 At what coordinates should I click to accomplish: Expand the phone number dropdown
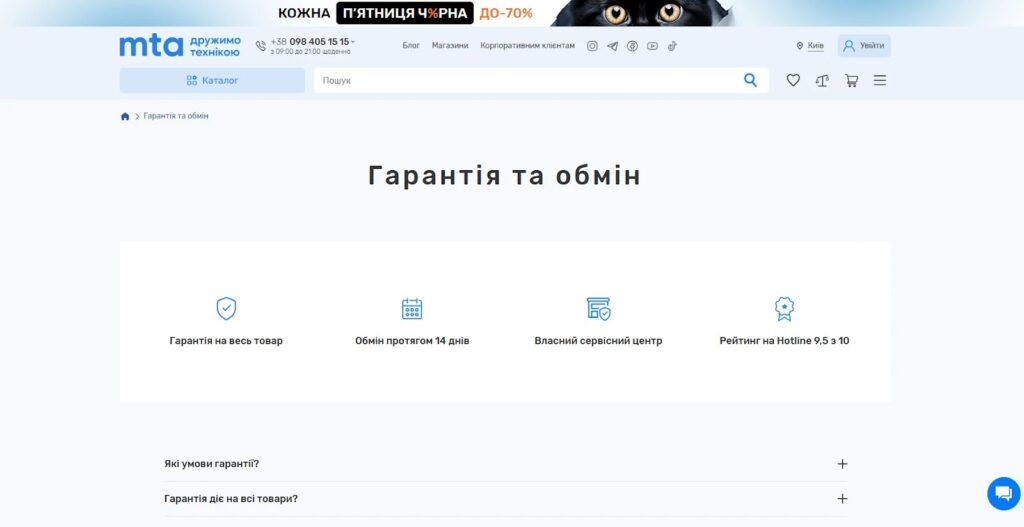(353, 42)
